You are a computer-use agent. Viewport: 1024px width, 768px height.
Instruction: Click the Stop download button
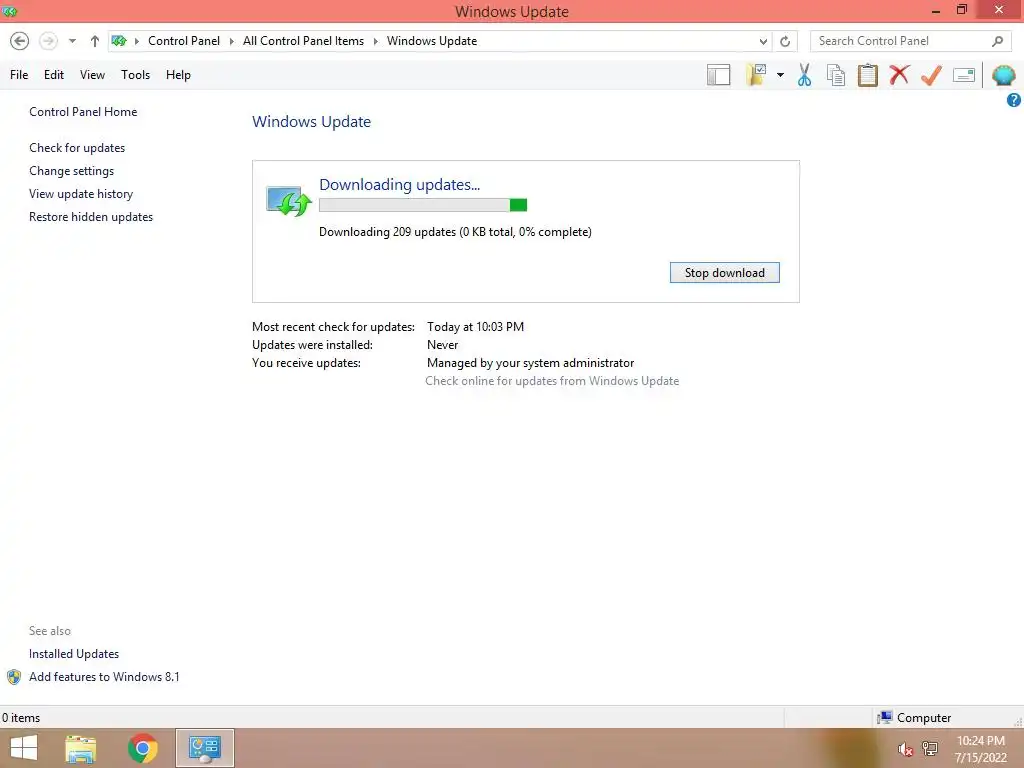pyautogui.click(x=724, y=273)
